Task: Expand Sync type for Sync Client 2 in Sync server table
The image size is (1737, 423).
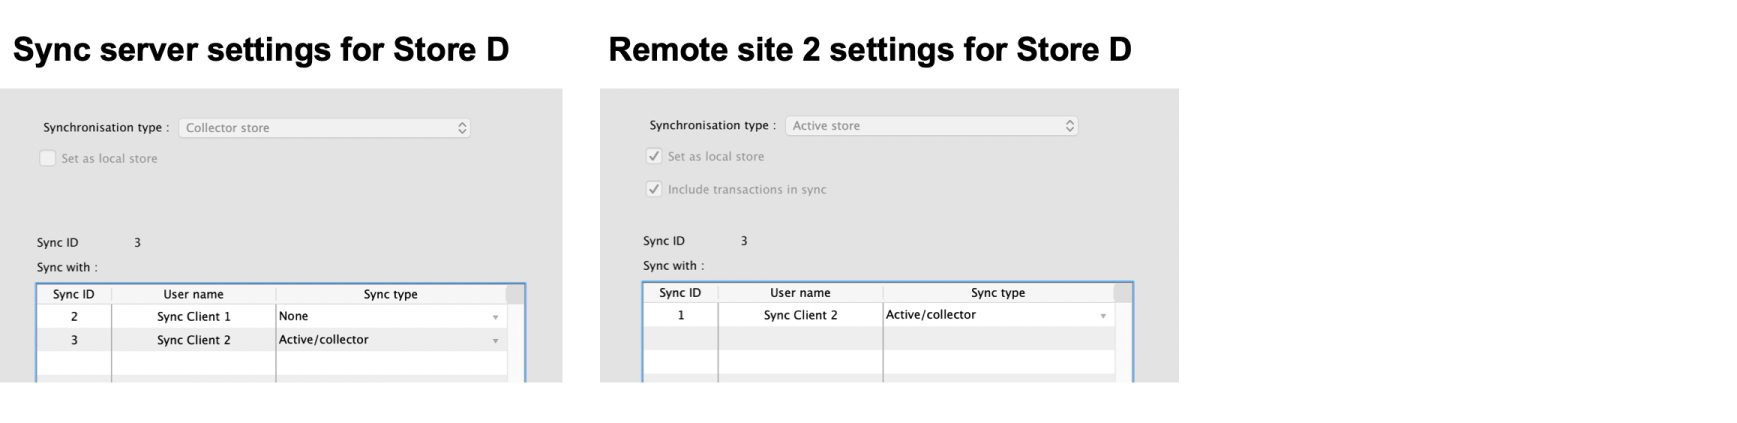Action: [494, 341]
